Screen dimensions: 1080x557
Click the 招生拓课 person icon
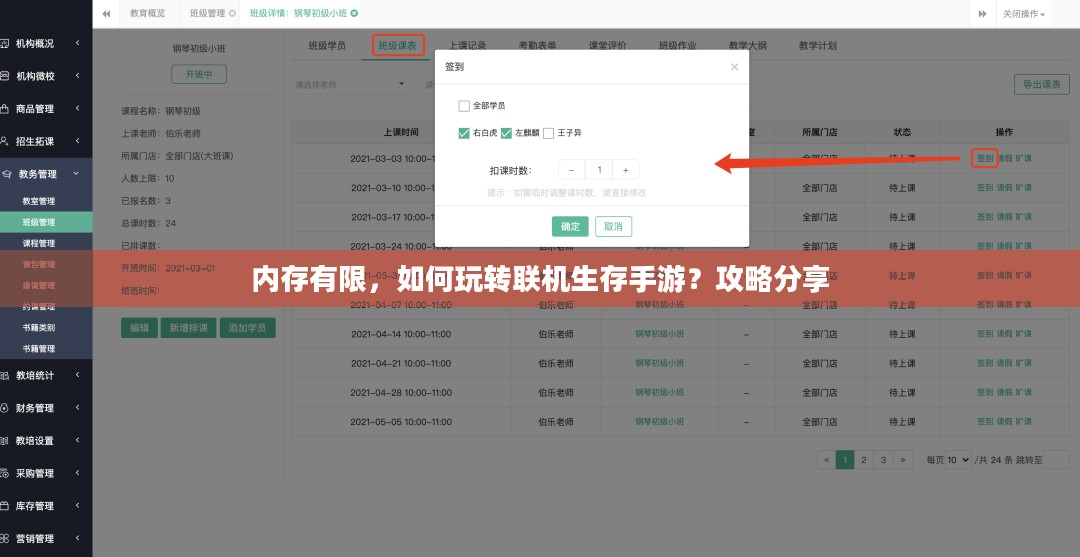click(4, 141)
